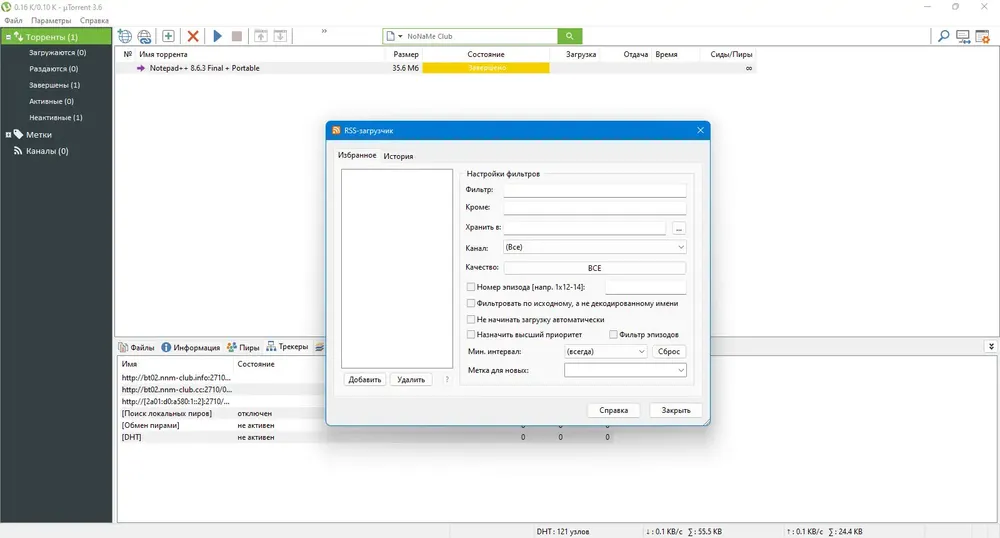This screenshot has height=538, width=1000.
Task: Click the stop torrent square icon
Action: click(x=237, y=36)
